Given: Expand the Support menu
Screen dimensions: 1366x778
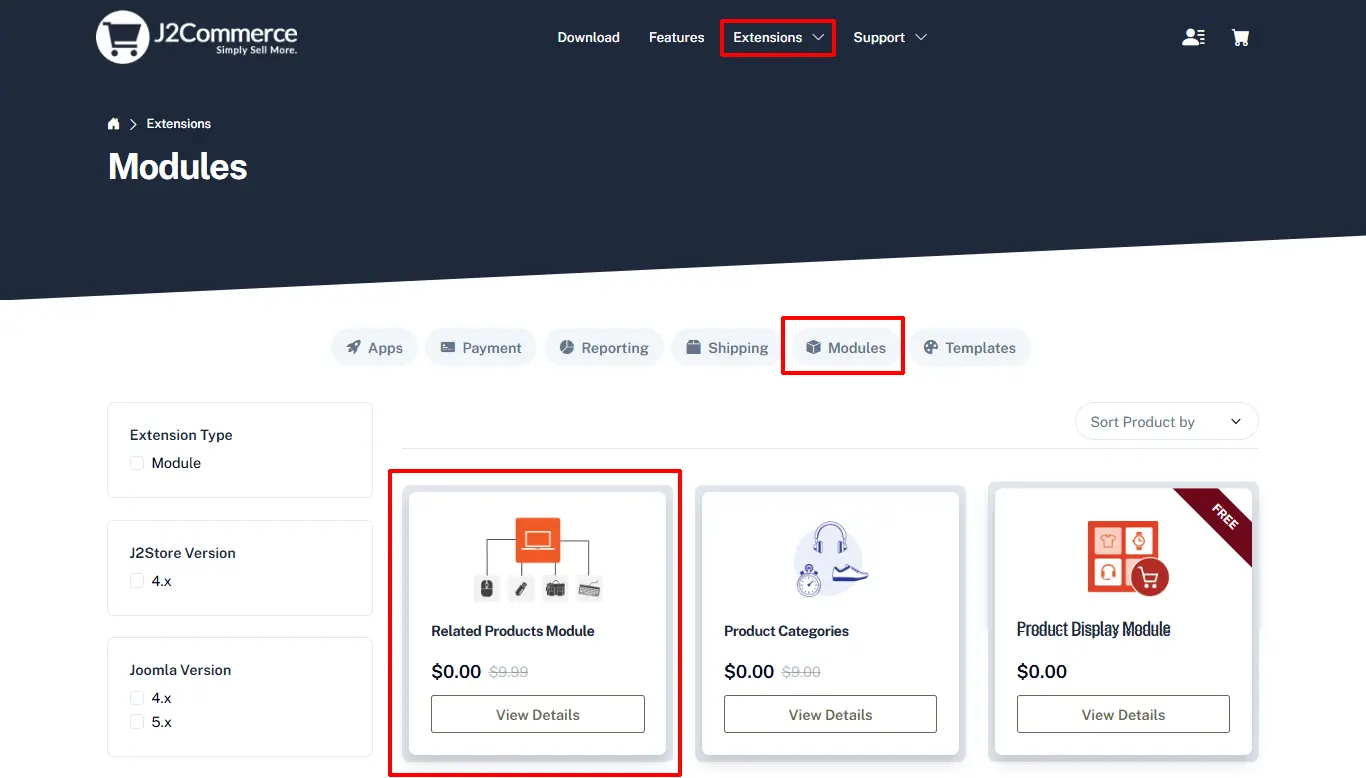Looking at the screenshot, I should pyautogui.click(x=890, y=38).
